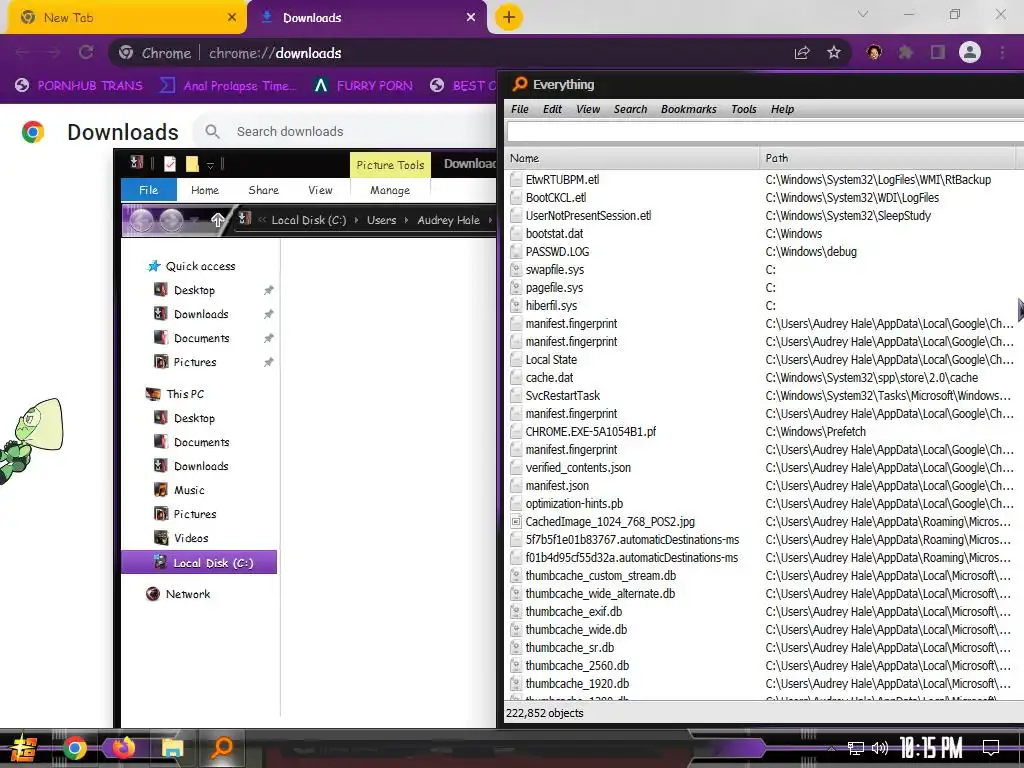Open the Manage tab under Picture Tools
This screenshot has height=768, width=1024.
[390, 190]
